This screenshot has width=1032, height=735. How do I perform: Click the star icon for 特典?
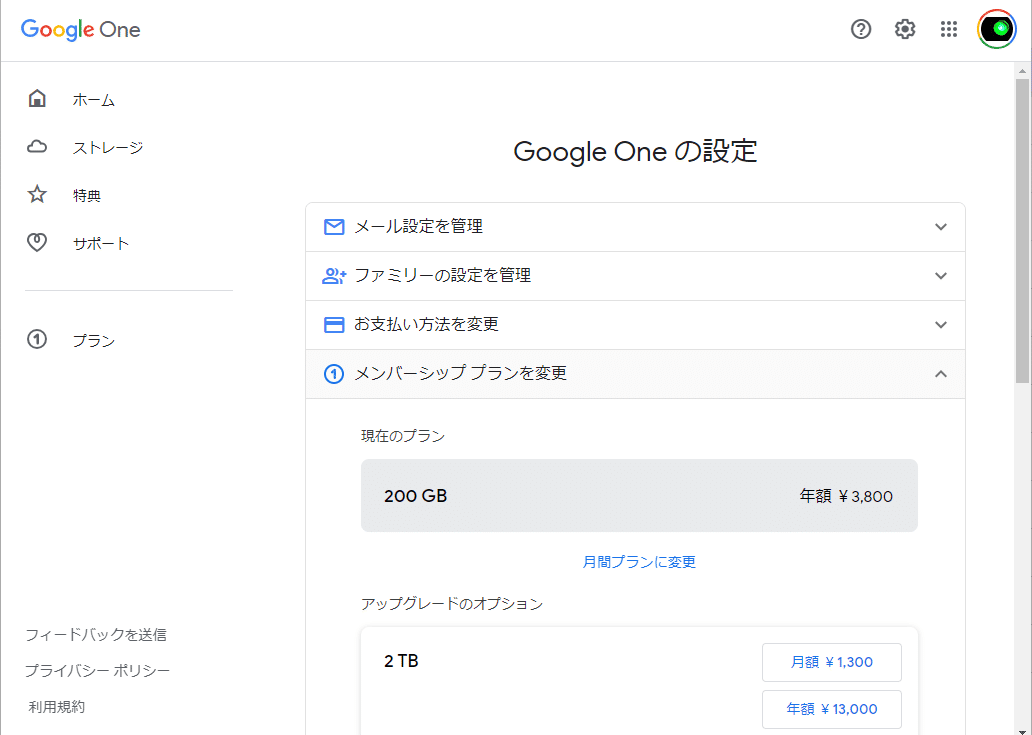(x=37, y=195)
